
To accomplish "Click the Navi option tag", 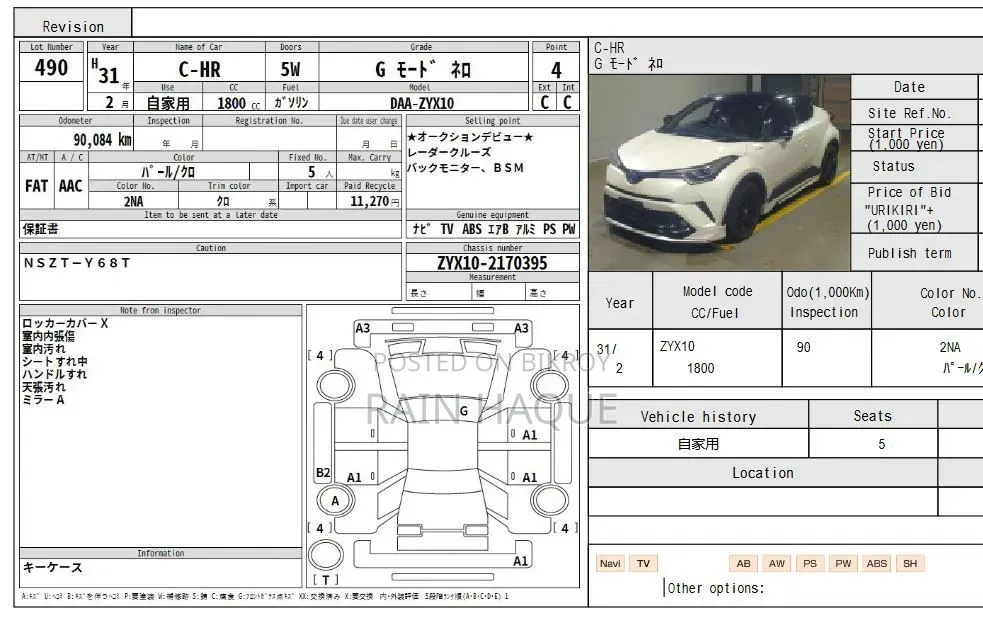I will pyautogui.click(x=610, y=563).
